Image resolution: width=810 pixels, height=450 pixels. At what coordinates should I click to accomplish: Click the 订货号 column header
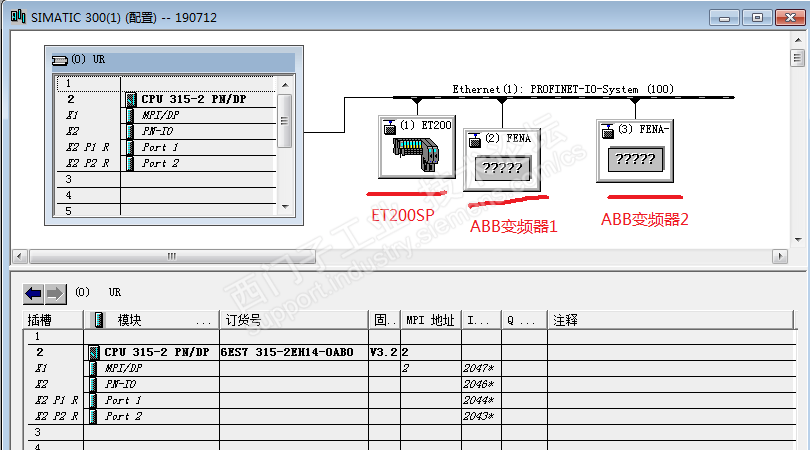(294, 320)
